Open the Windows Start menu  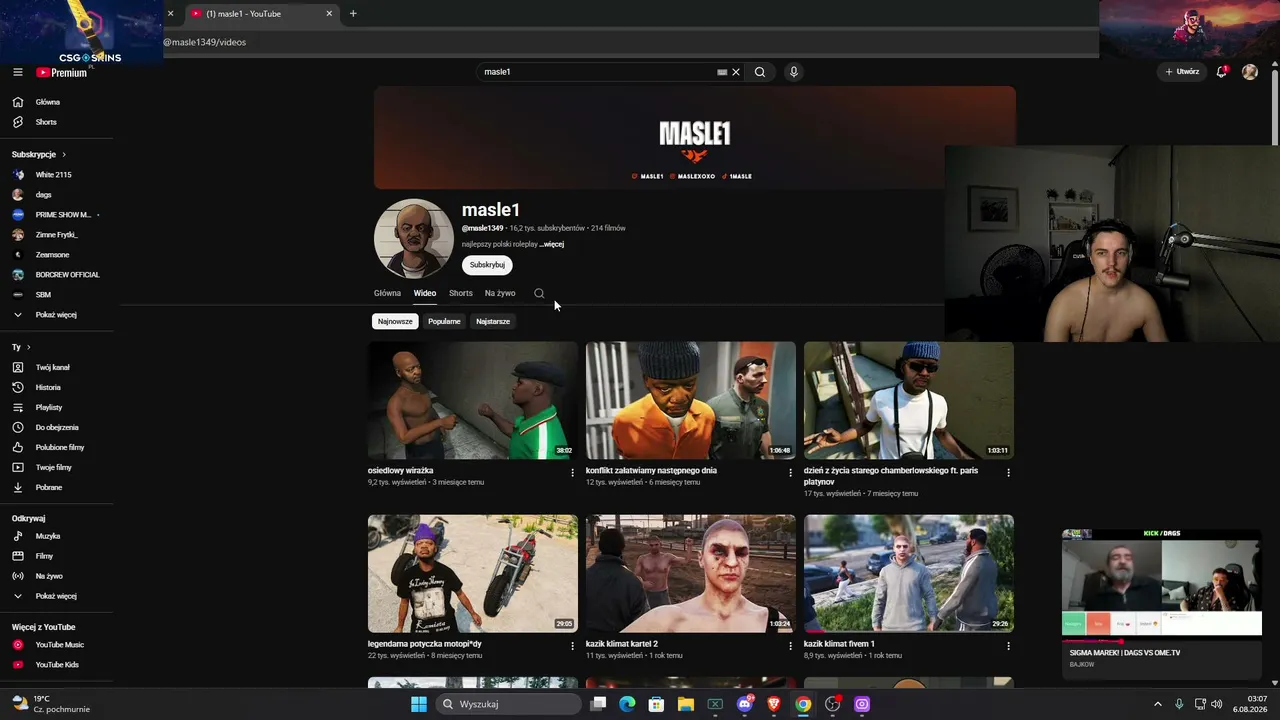(x=419, y=704)
